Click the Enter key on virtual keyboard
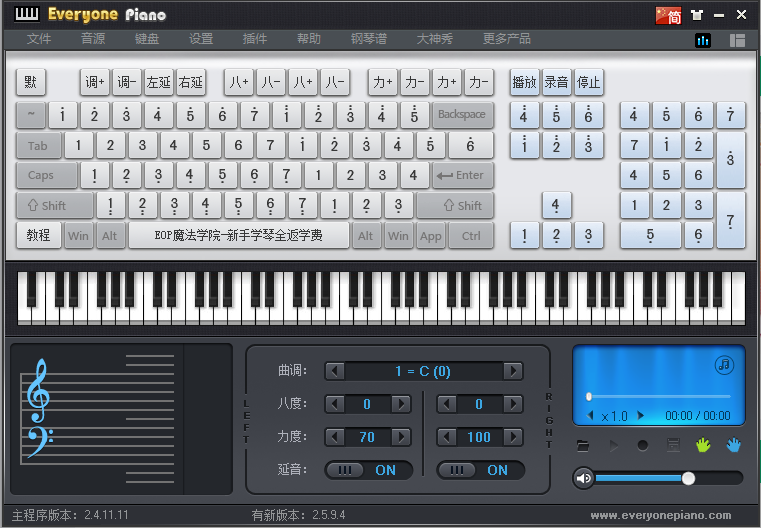The width and height of the screenshot is (761, 528). 462,175
